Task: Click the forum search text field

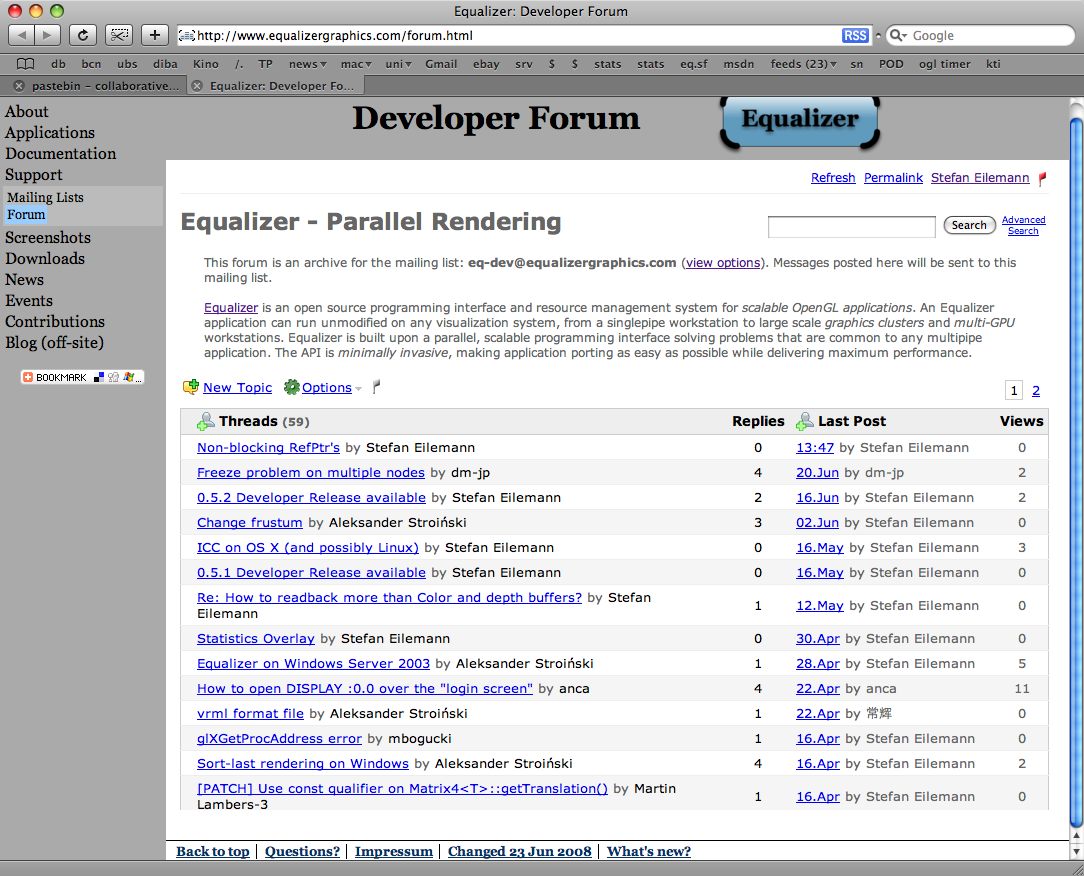Action: 851,227
